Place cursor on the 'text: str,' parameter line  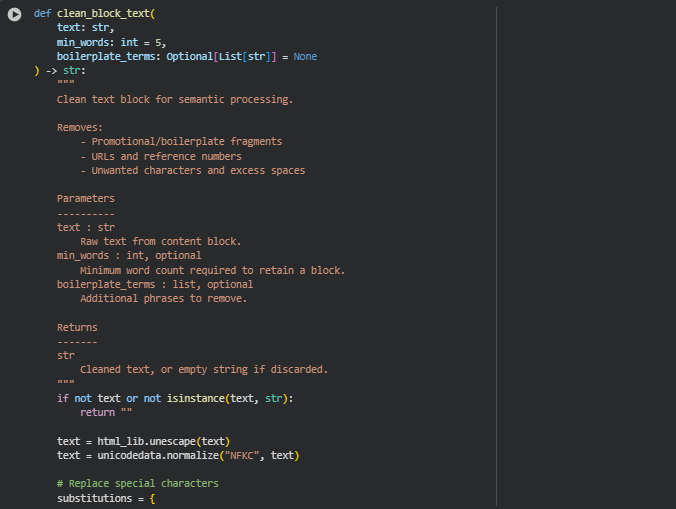(84, 28)
